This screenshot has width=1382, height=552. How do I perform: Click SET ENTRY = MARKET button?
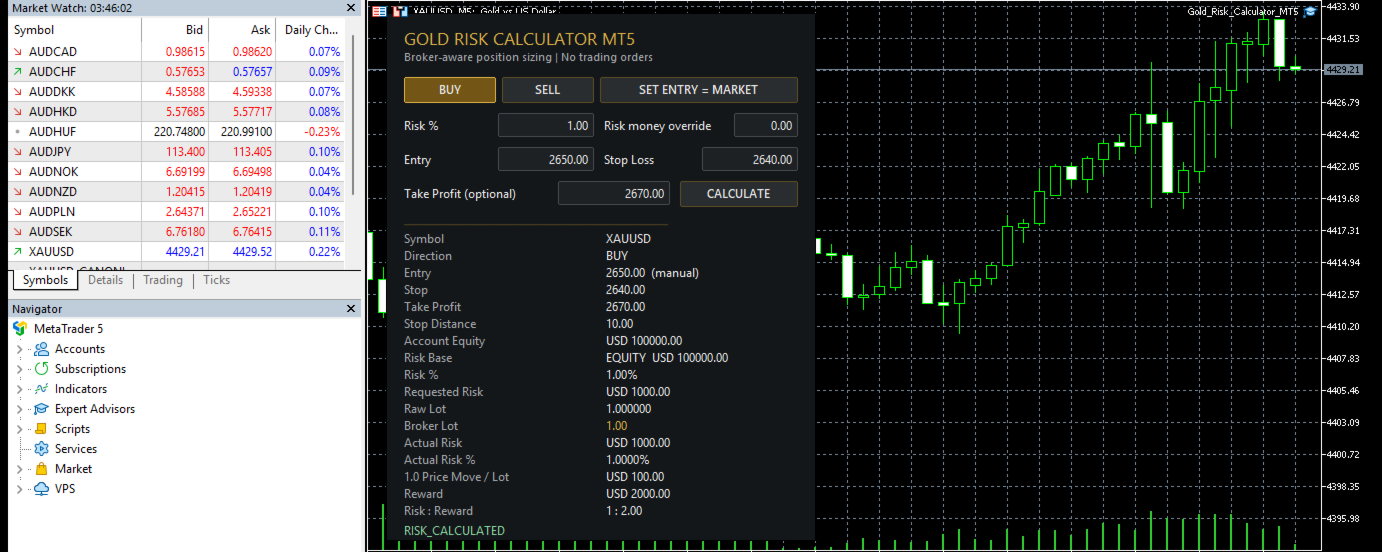pyautogui.click(x=699, y=90)
